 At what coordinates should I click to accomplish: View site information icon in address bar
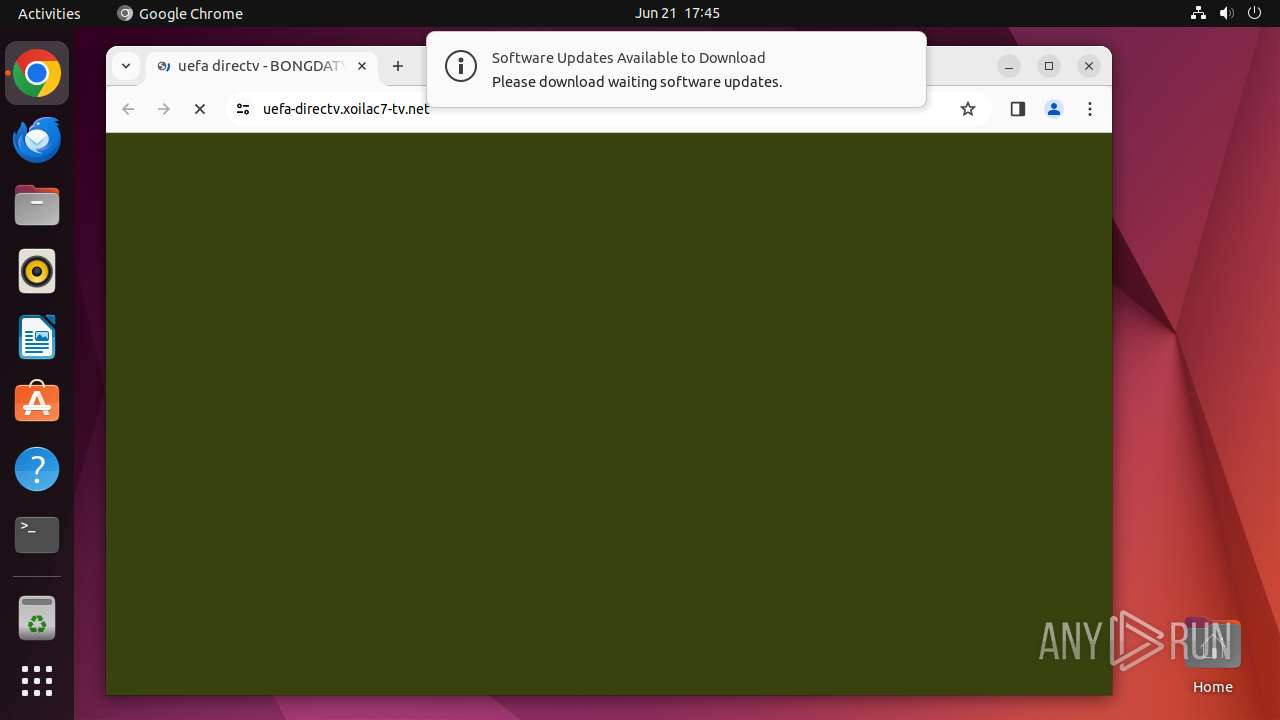242,109
